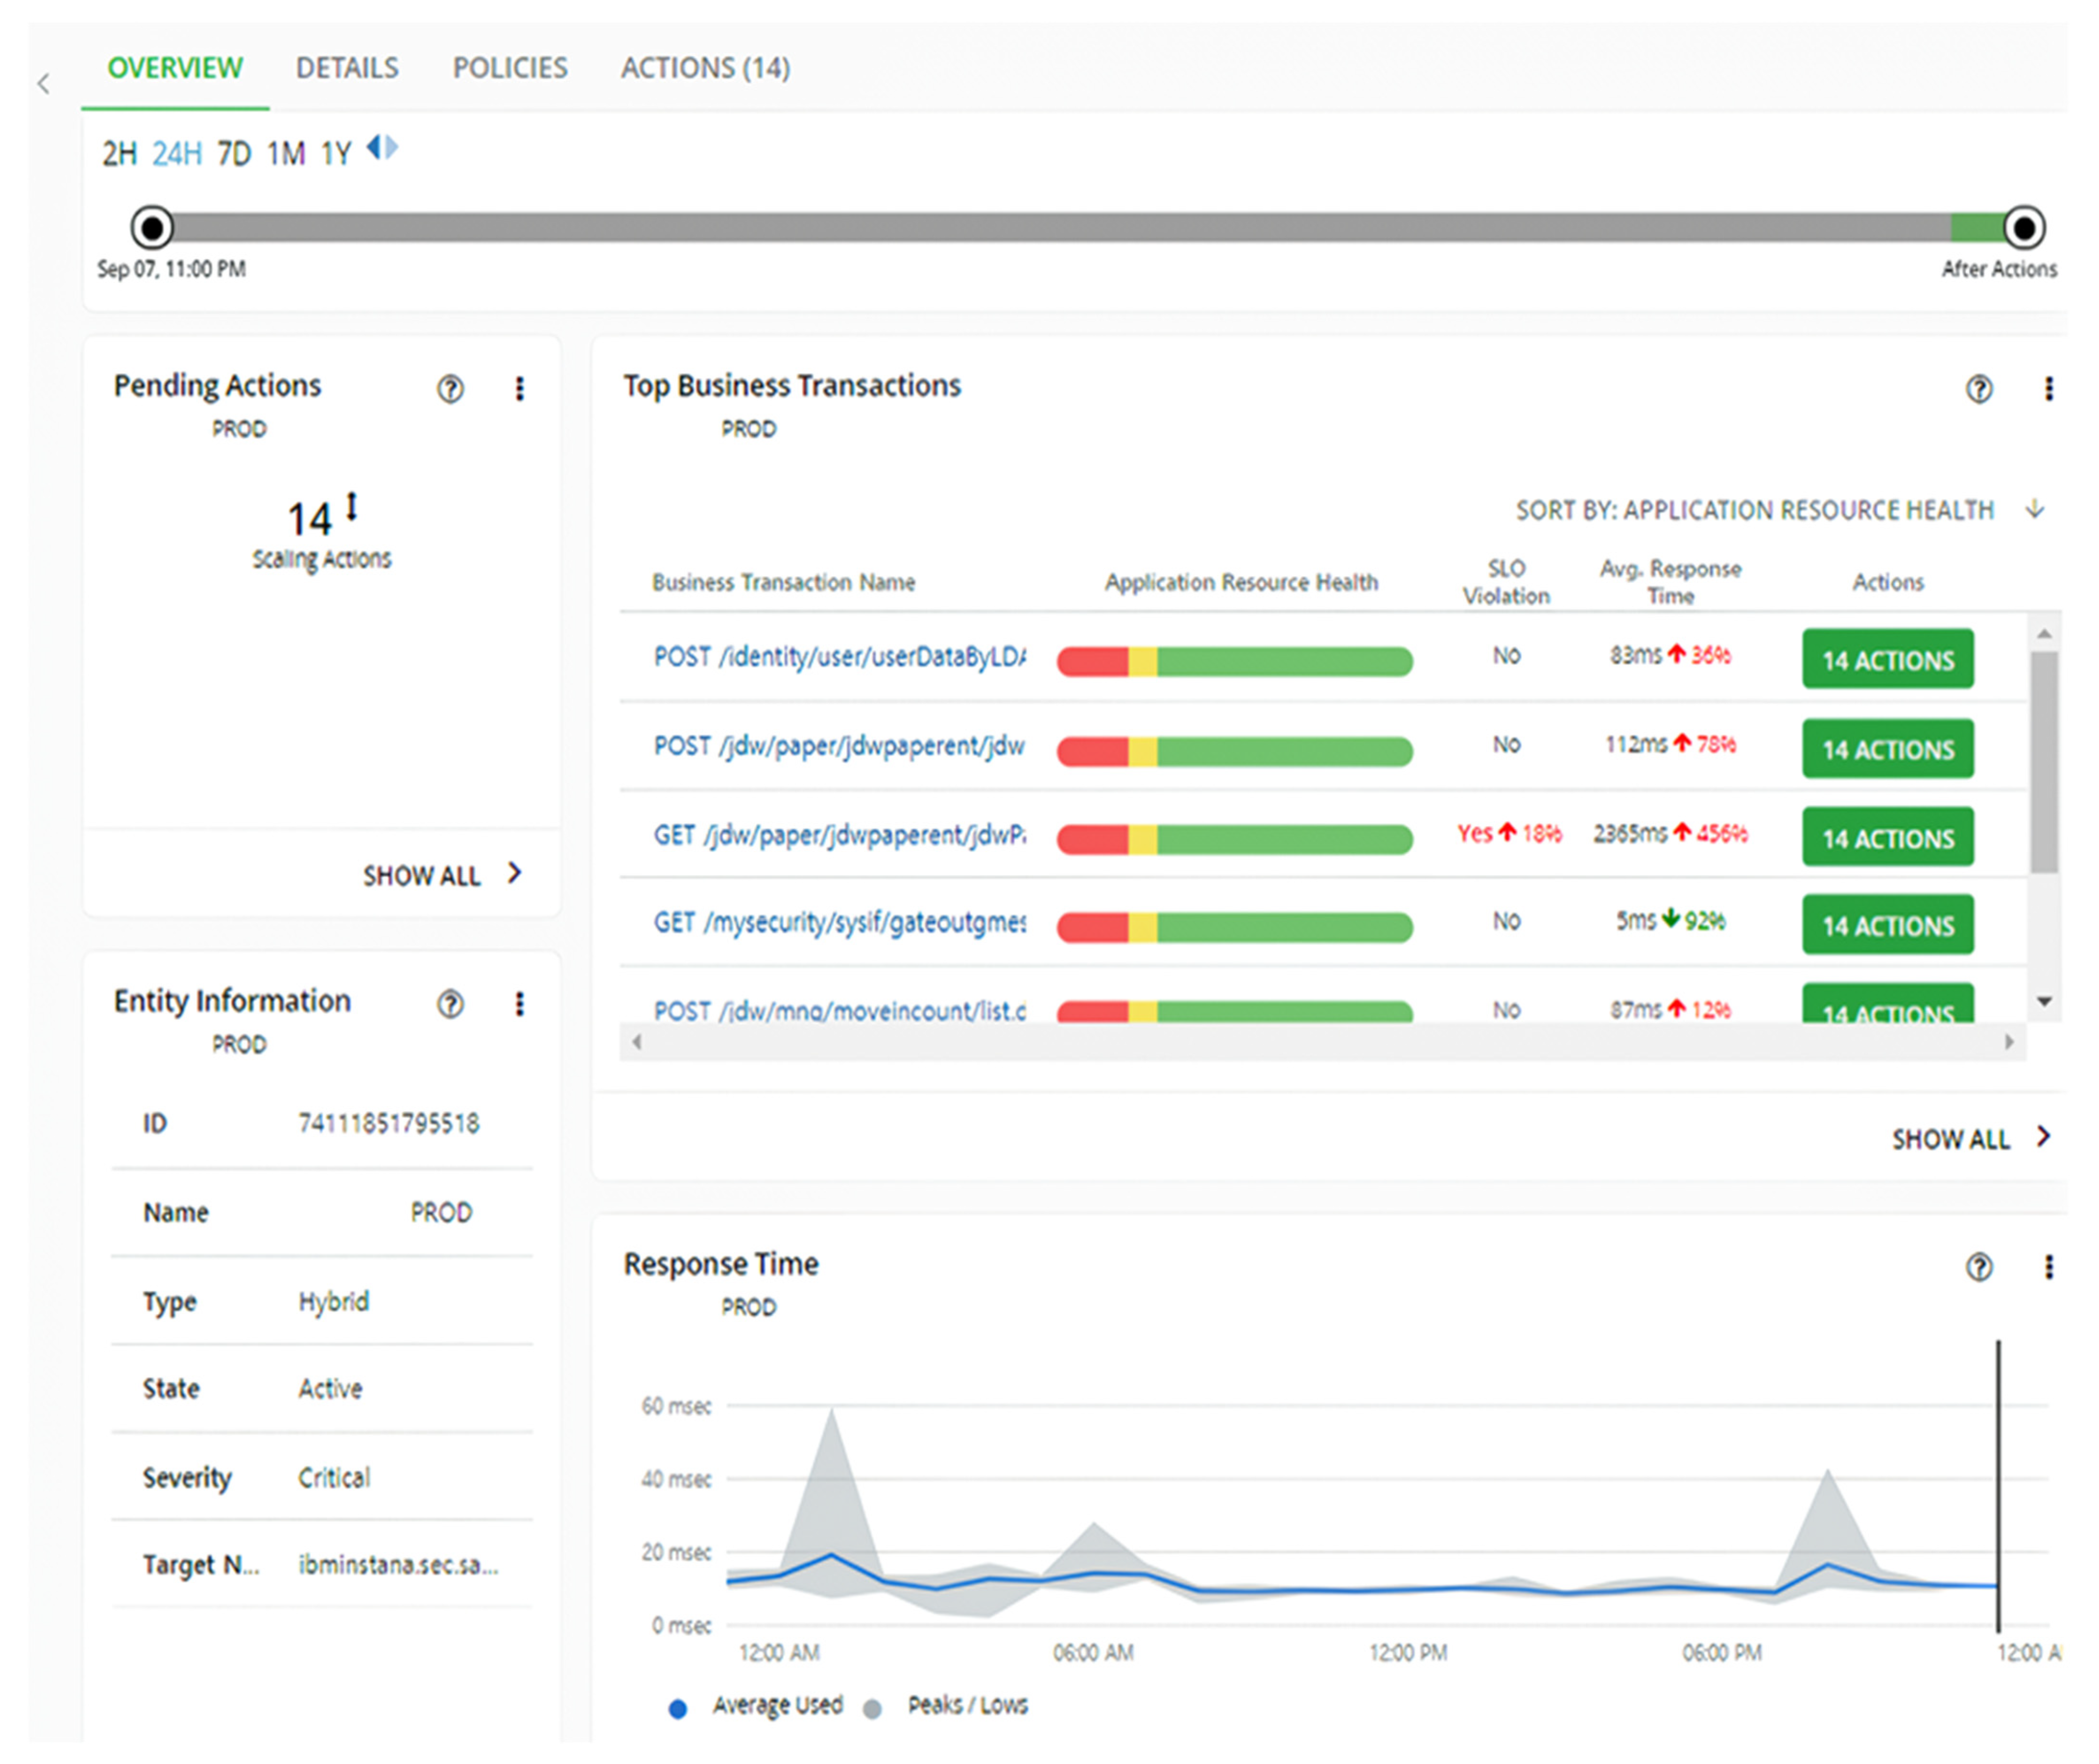2099x1764 pixels.
Task: Select the 7D time range
Action: tap(234, 154)
